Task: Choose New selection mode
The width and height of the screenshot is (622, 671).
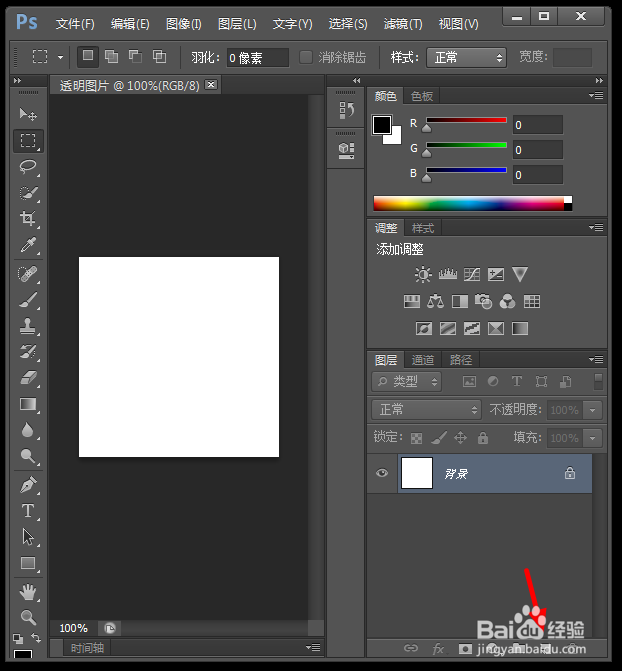Action: click(x=88, y=56)
